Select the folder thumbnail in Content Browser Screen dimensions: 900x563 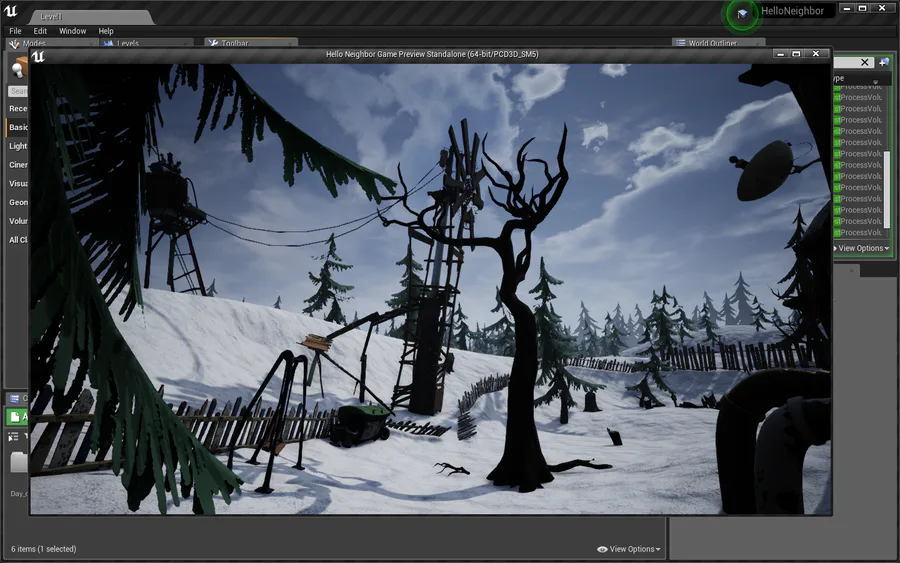(x=19, y=462)
